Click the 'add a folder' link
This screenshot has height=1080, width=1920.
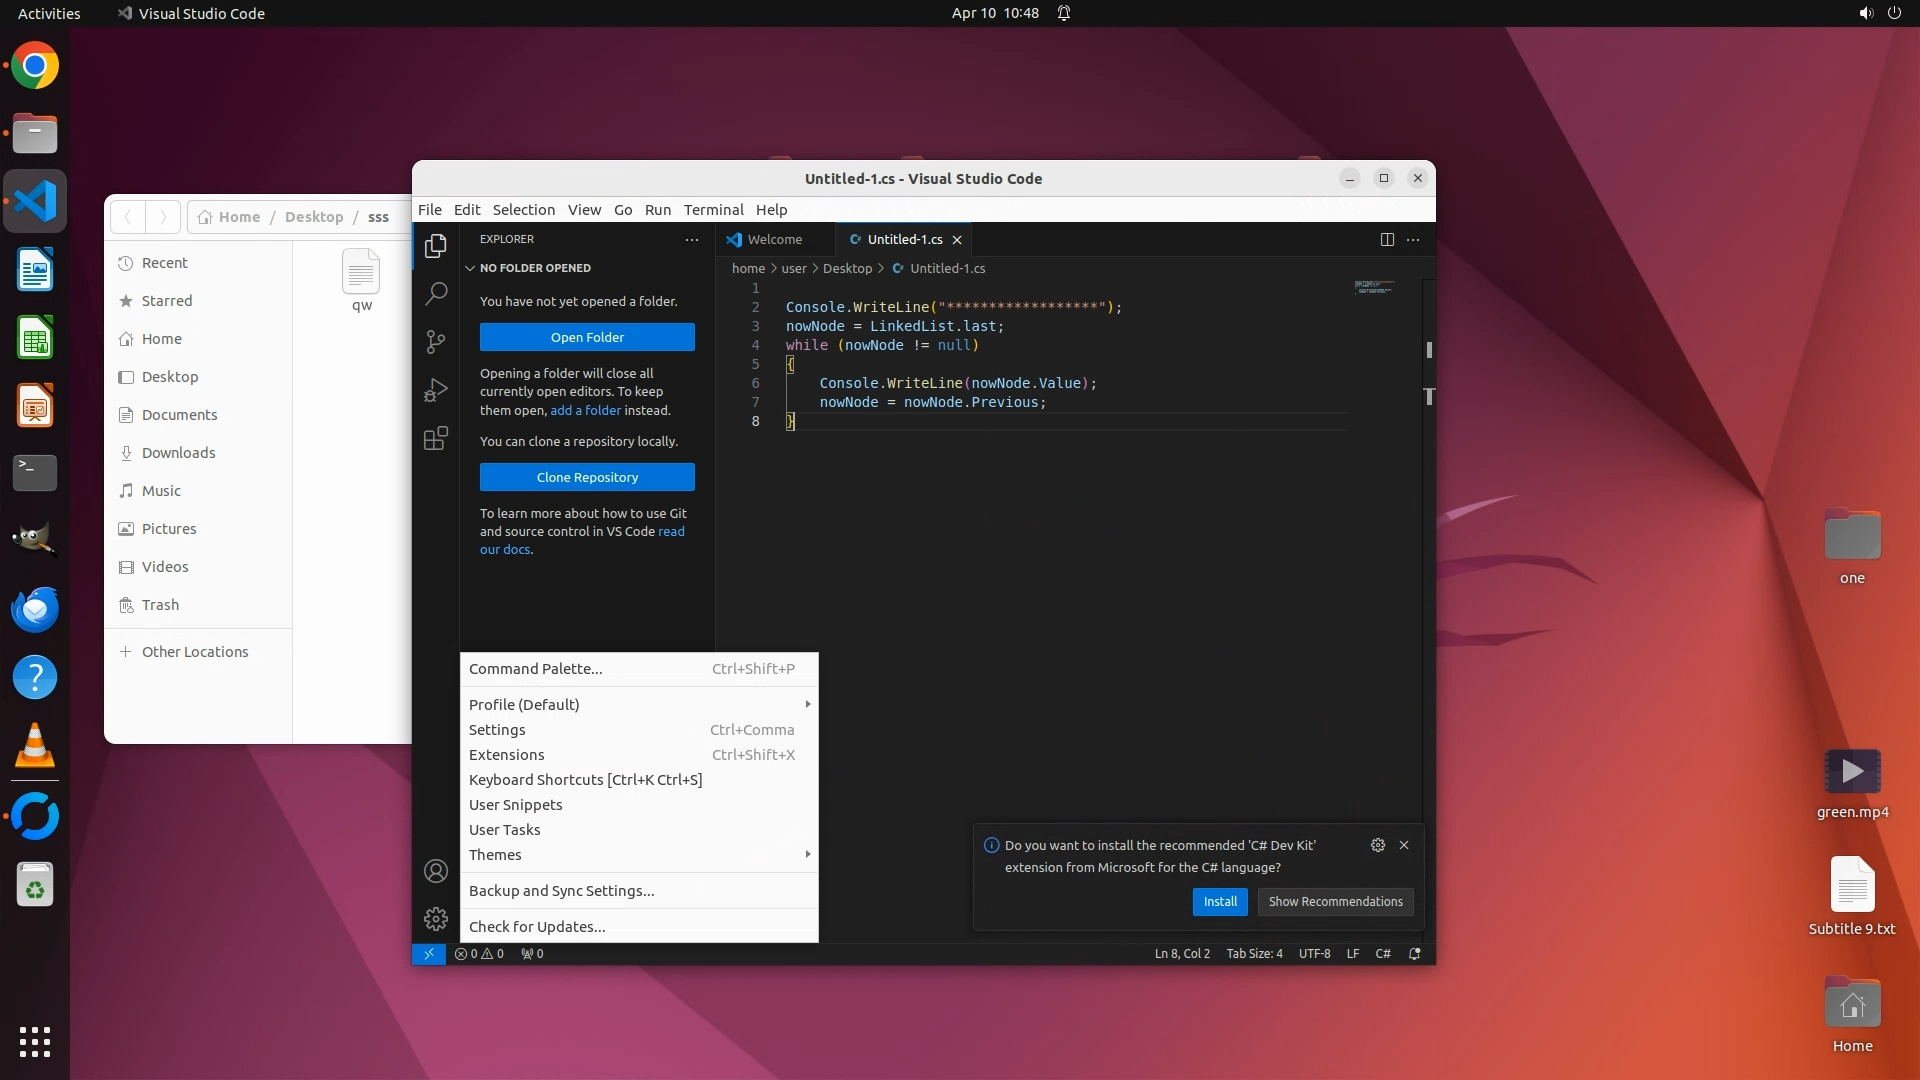pos(585,411)
